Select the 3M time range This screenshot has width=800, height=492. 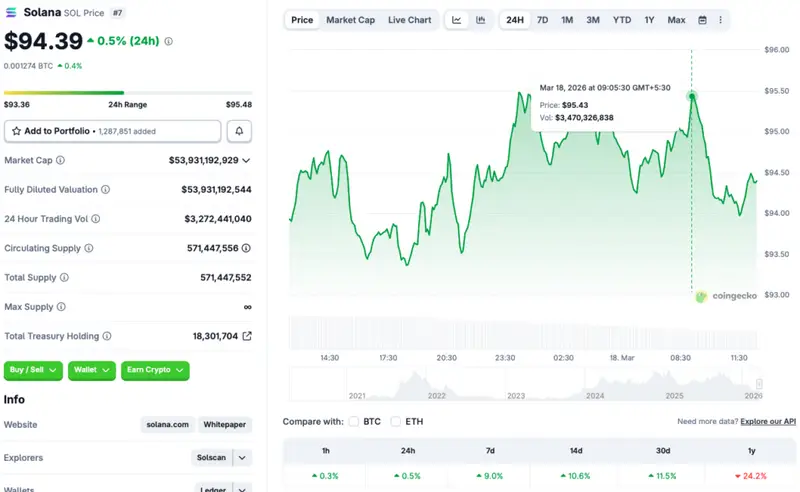(592, 20)
